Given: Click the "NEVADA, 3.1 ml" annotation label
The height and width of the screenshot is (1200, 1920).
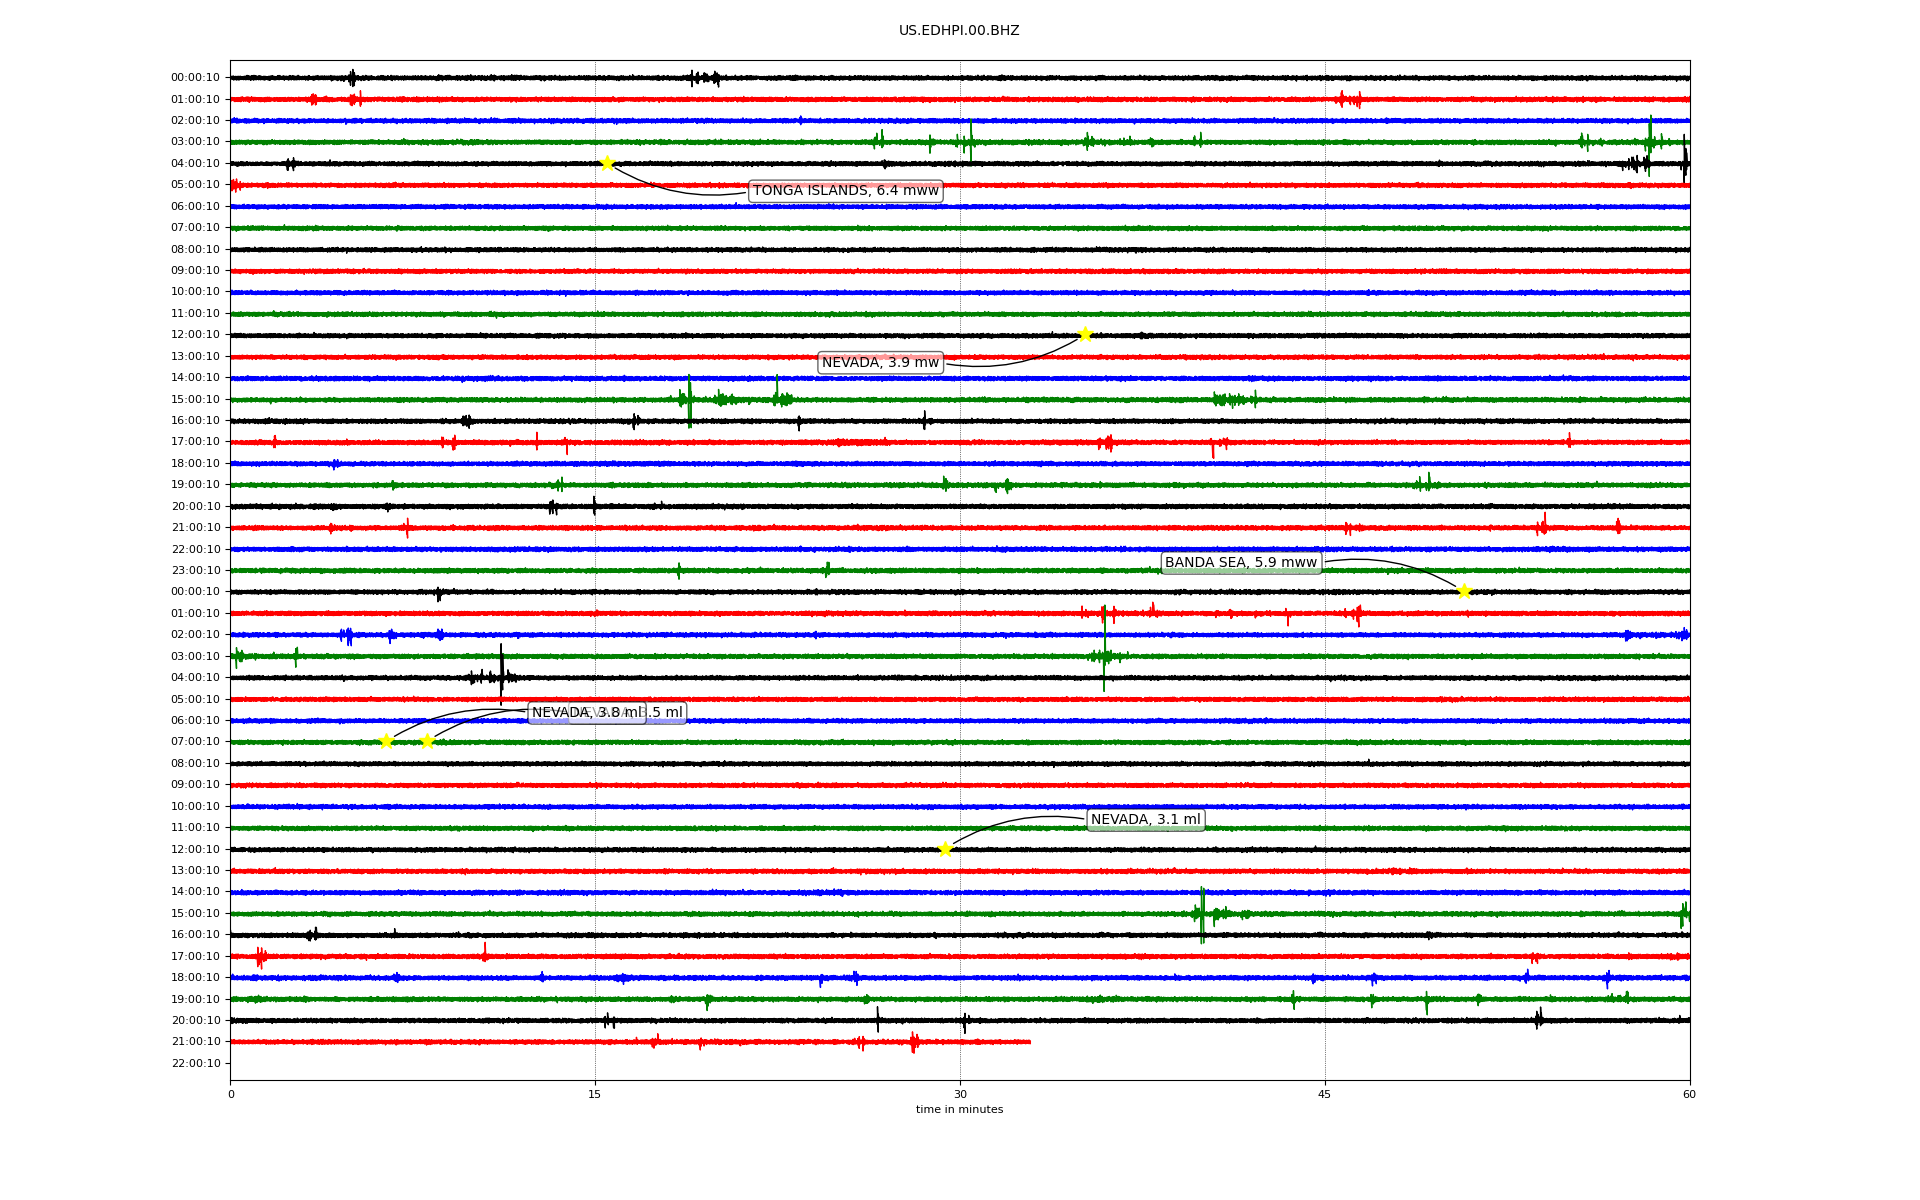Looking at the screenshot, I should [x=1146, y=819].
